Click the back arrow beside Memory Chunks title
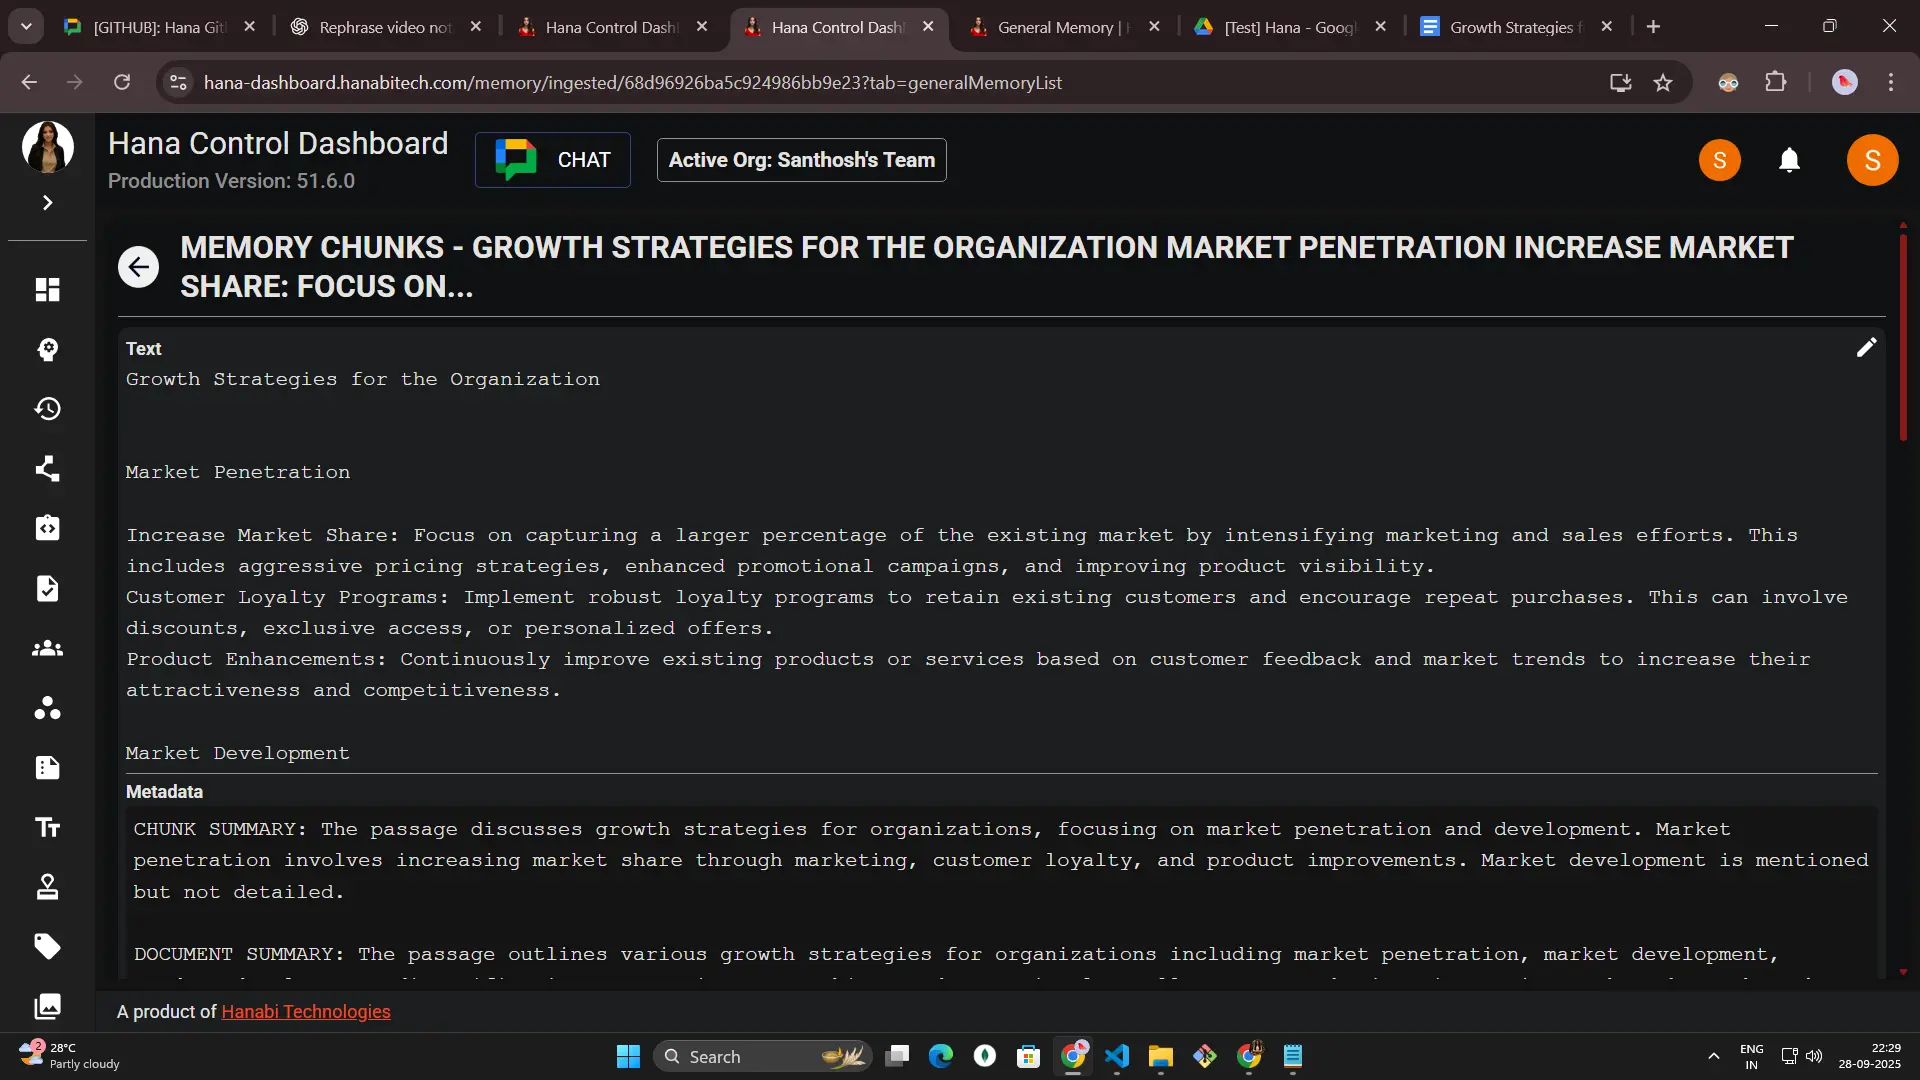 pos(138,267)
